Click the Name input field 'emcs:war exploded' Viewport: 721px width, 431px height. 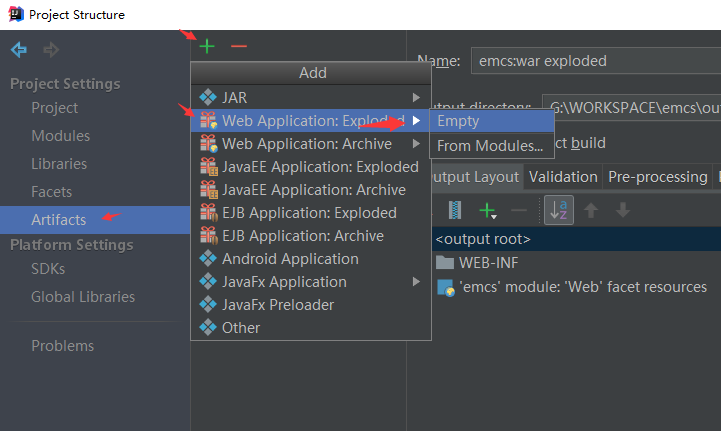596,61
